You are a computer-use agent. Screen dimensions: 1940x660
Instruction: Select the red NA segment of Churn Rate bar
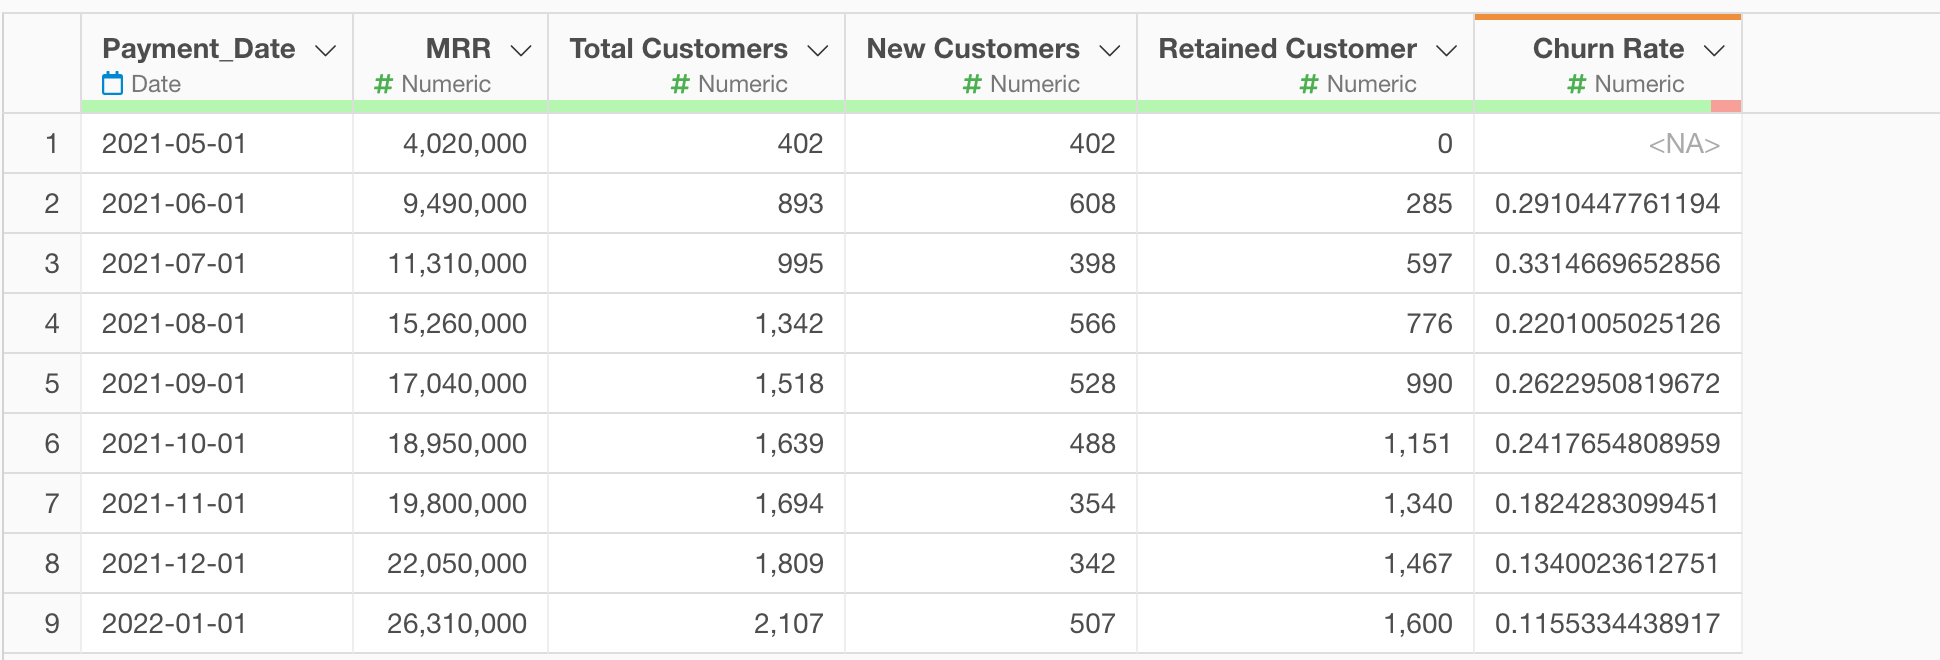click(1726, 106)
